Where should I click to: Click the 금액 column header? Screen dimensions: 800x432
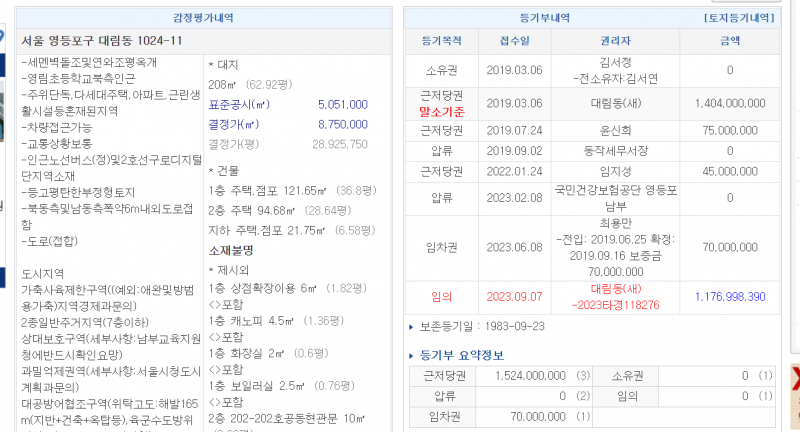coord(729,41)
